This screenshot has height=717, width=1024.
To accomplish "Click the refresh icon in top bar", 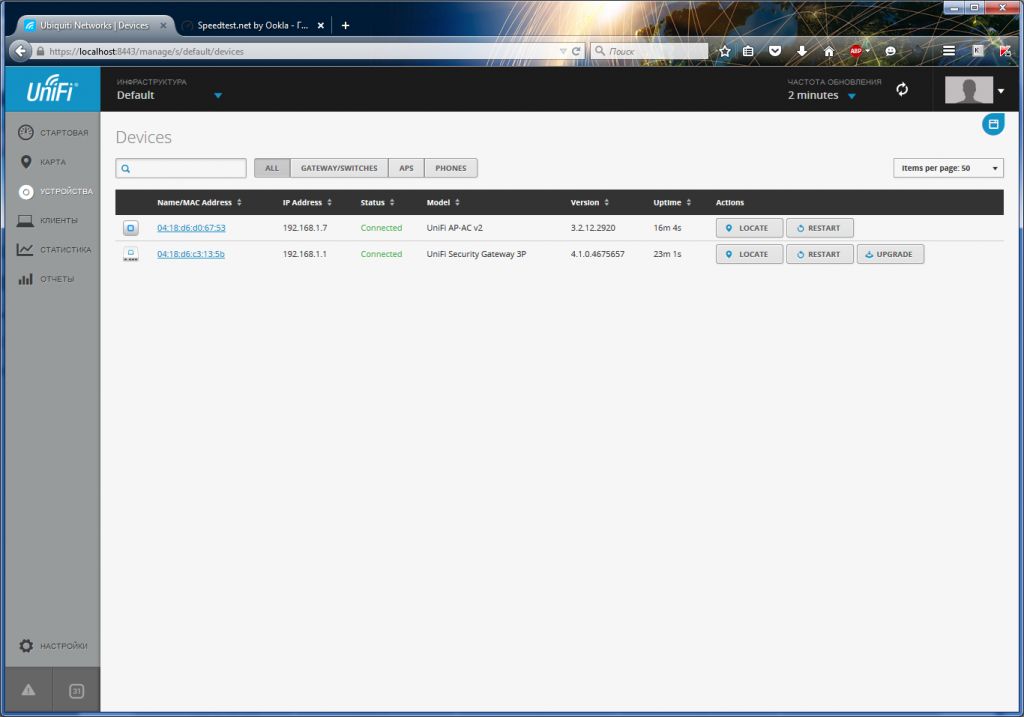I will tap(902, 89).
